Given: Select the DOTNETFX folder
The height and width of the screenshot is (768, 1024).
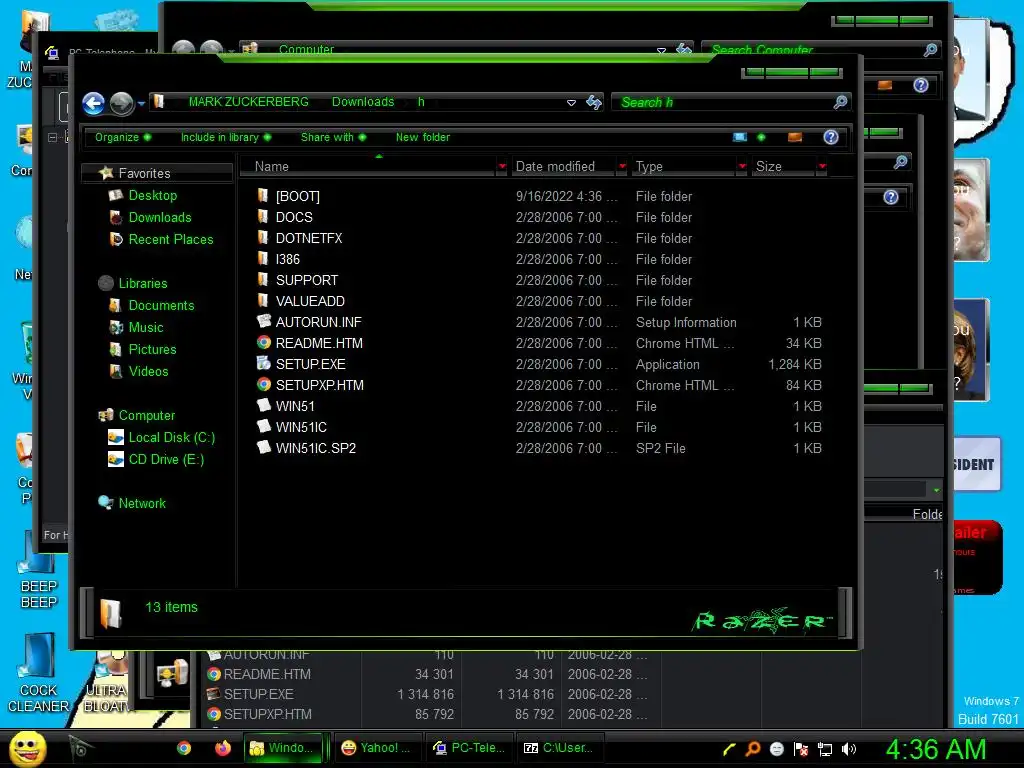Looking at the screenshot, I should pos(308,238).
